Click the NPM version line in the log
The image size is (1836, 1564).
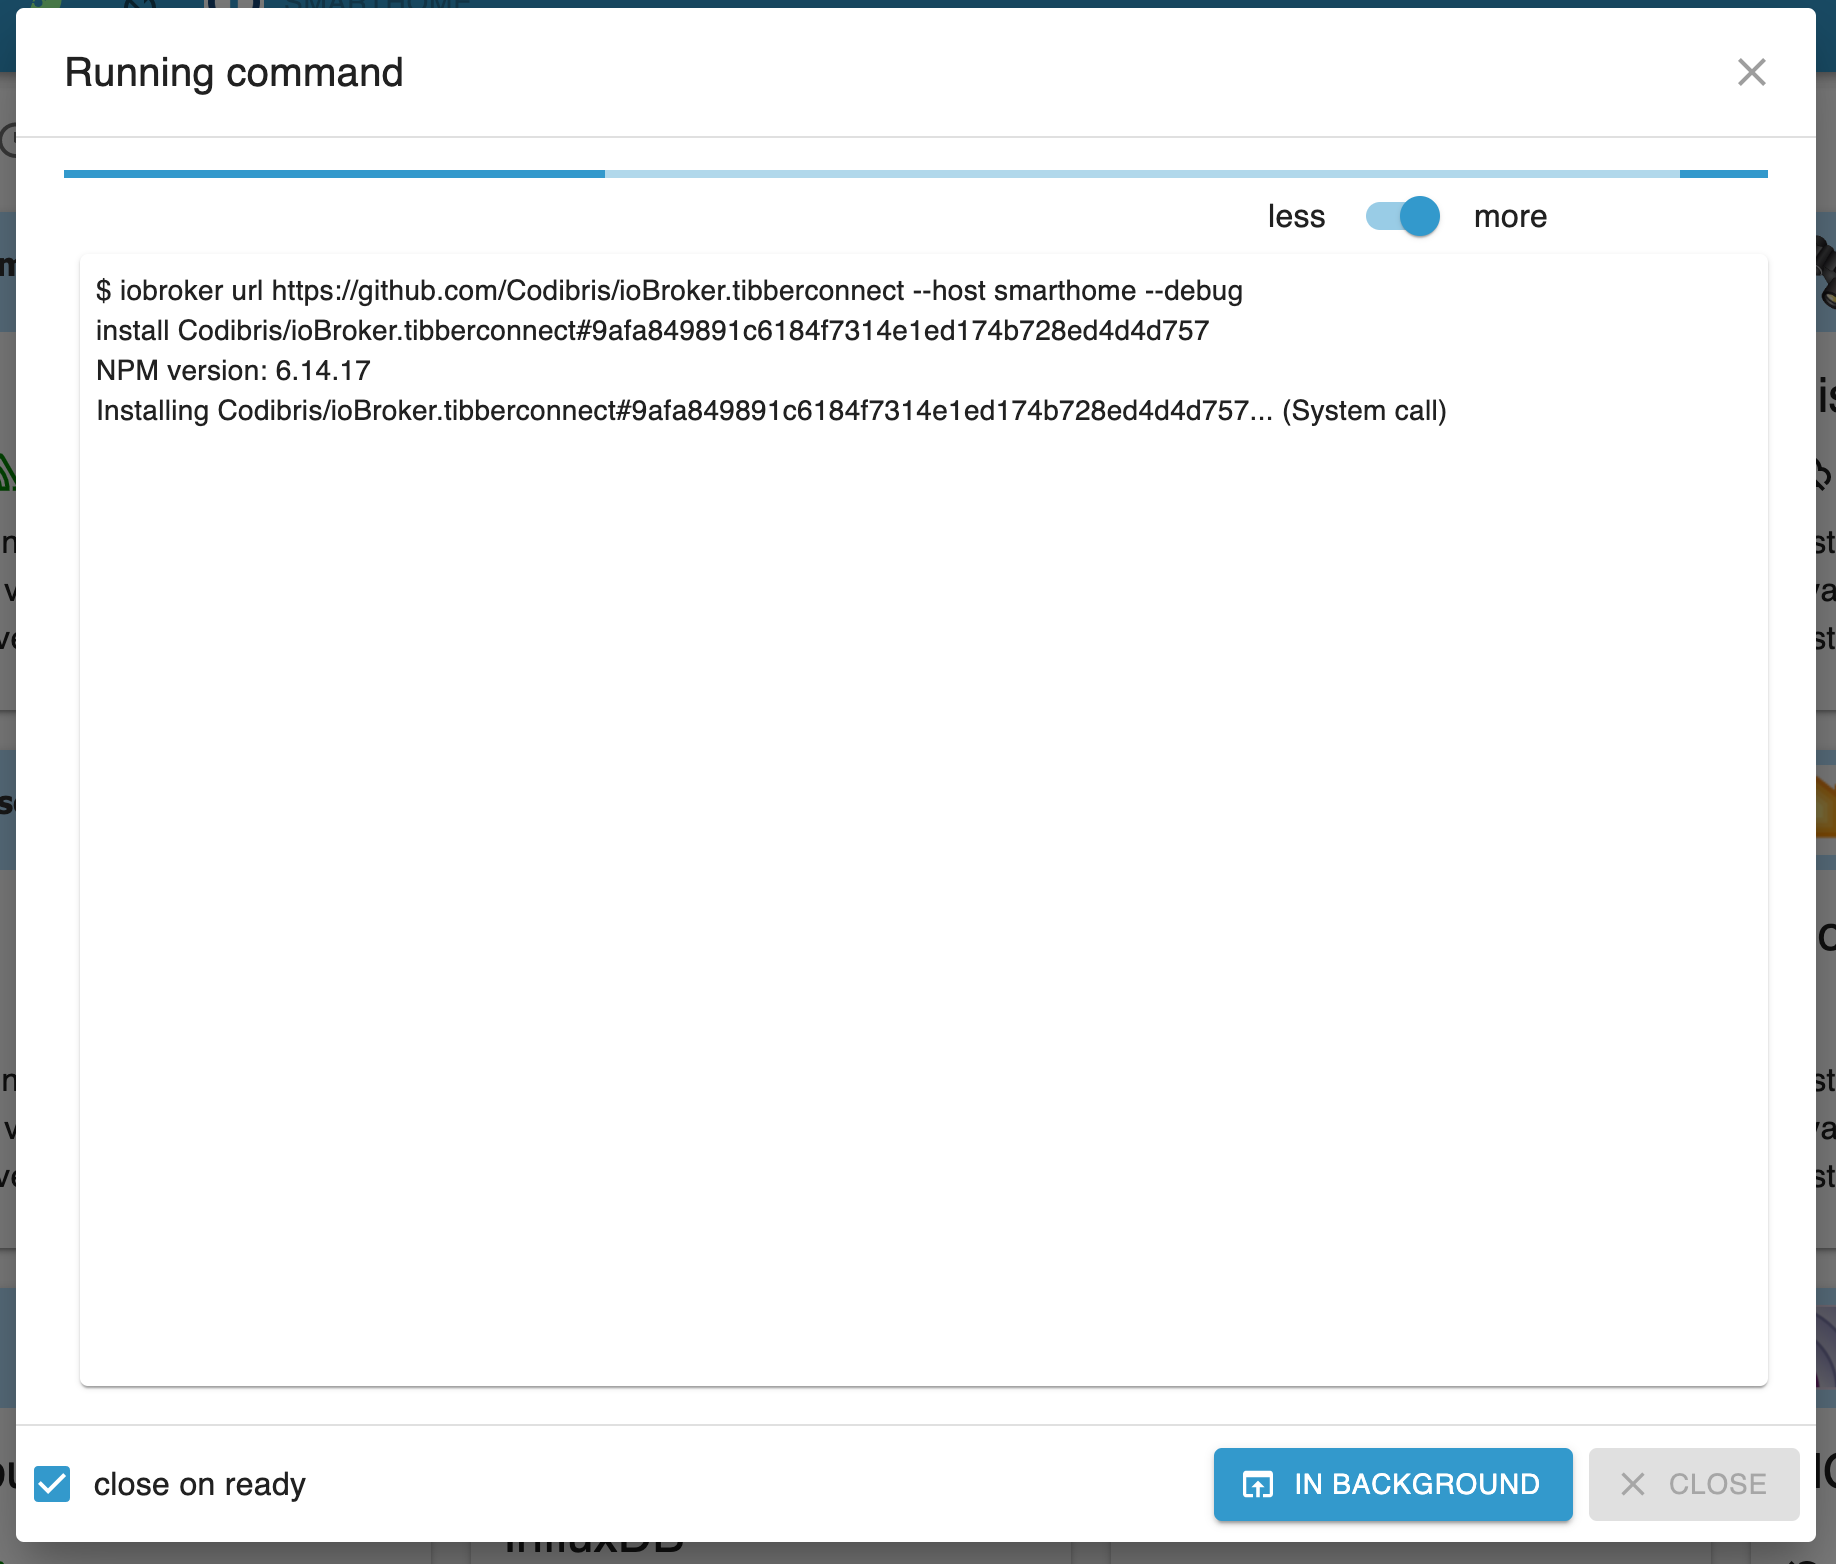(232, 370)
